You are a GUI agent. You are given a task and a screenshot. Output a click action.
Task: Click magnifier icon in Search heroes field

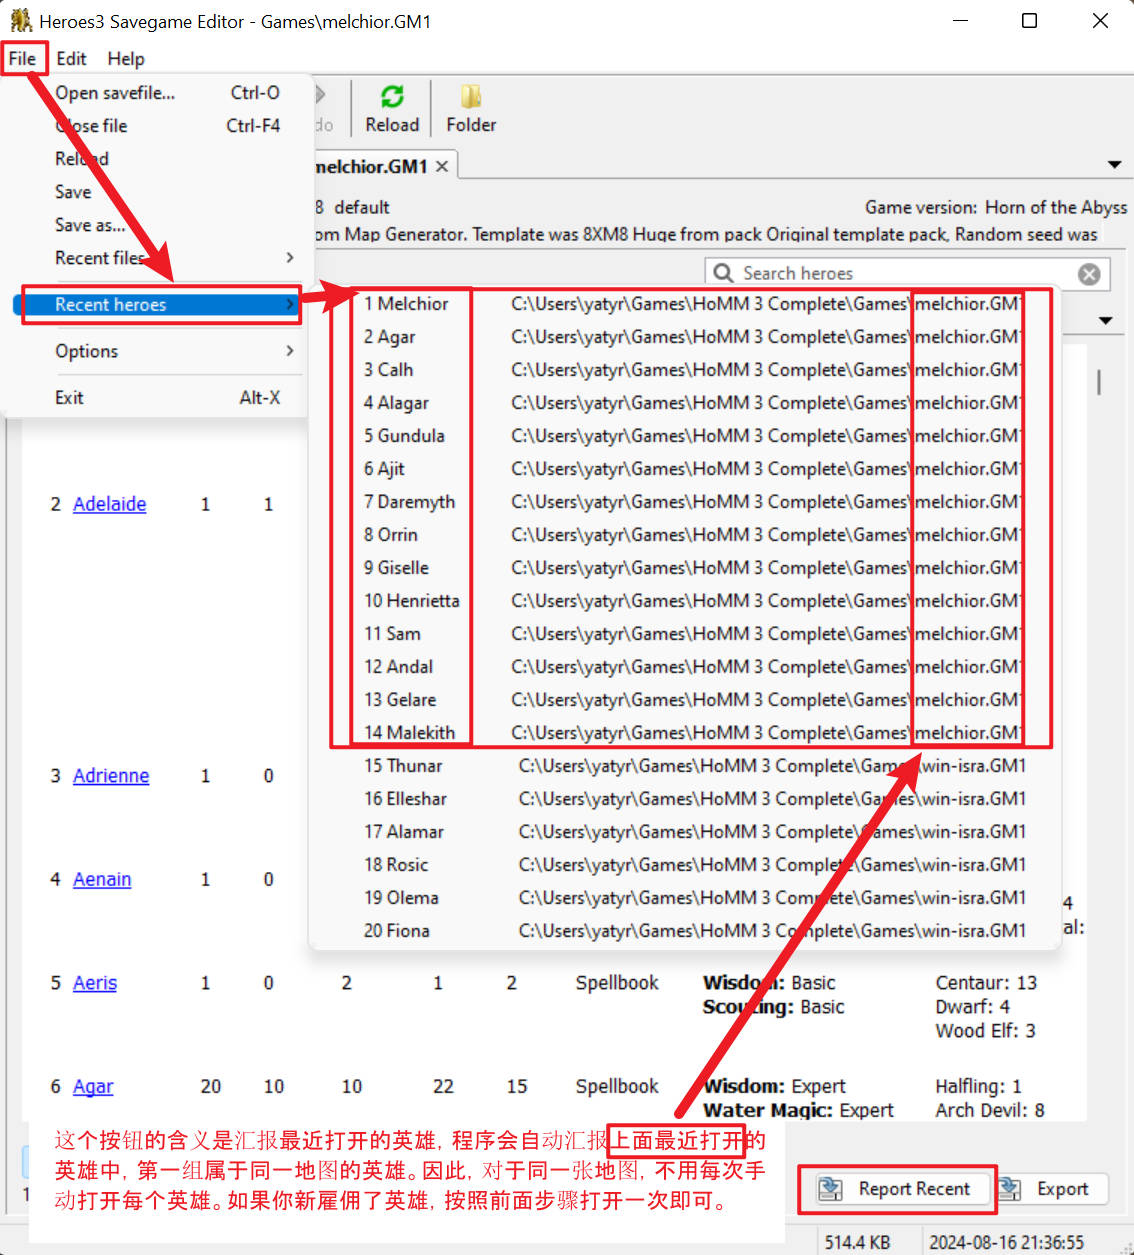click(723, 273)
